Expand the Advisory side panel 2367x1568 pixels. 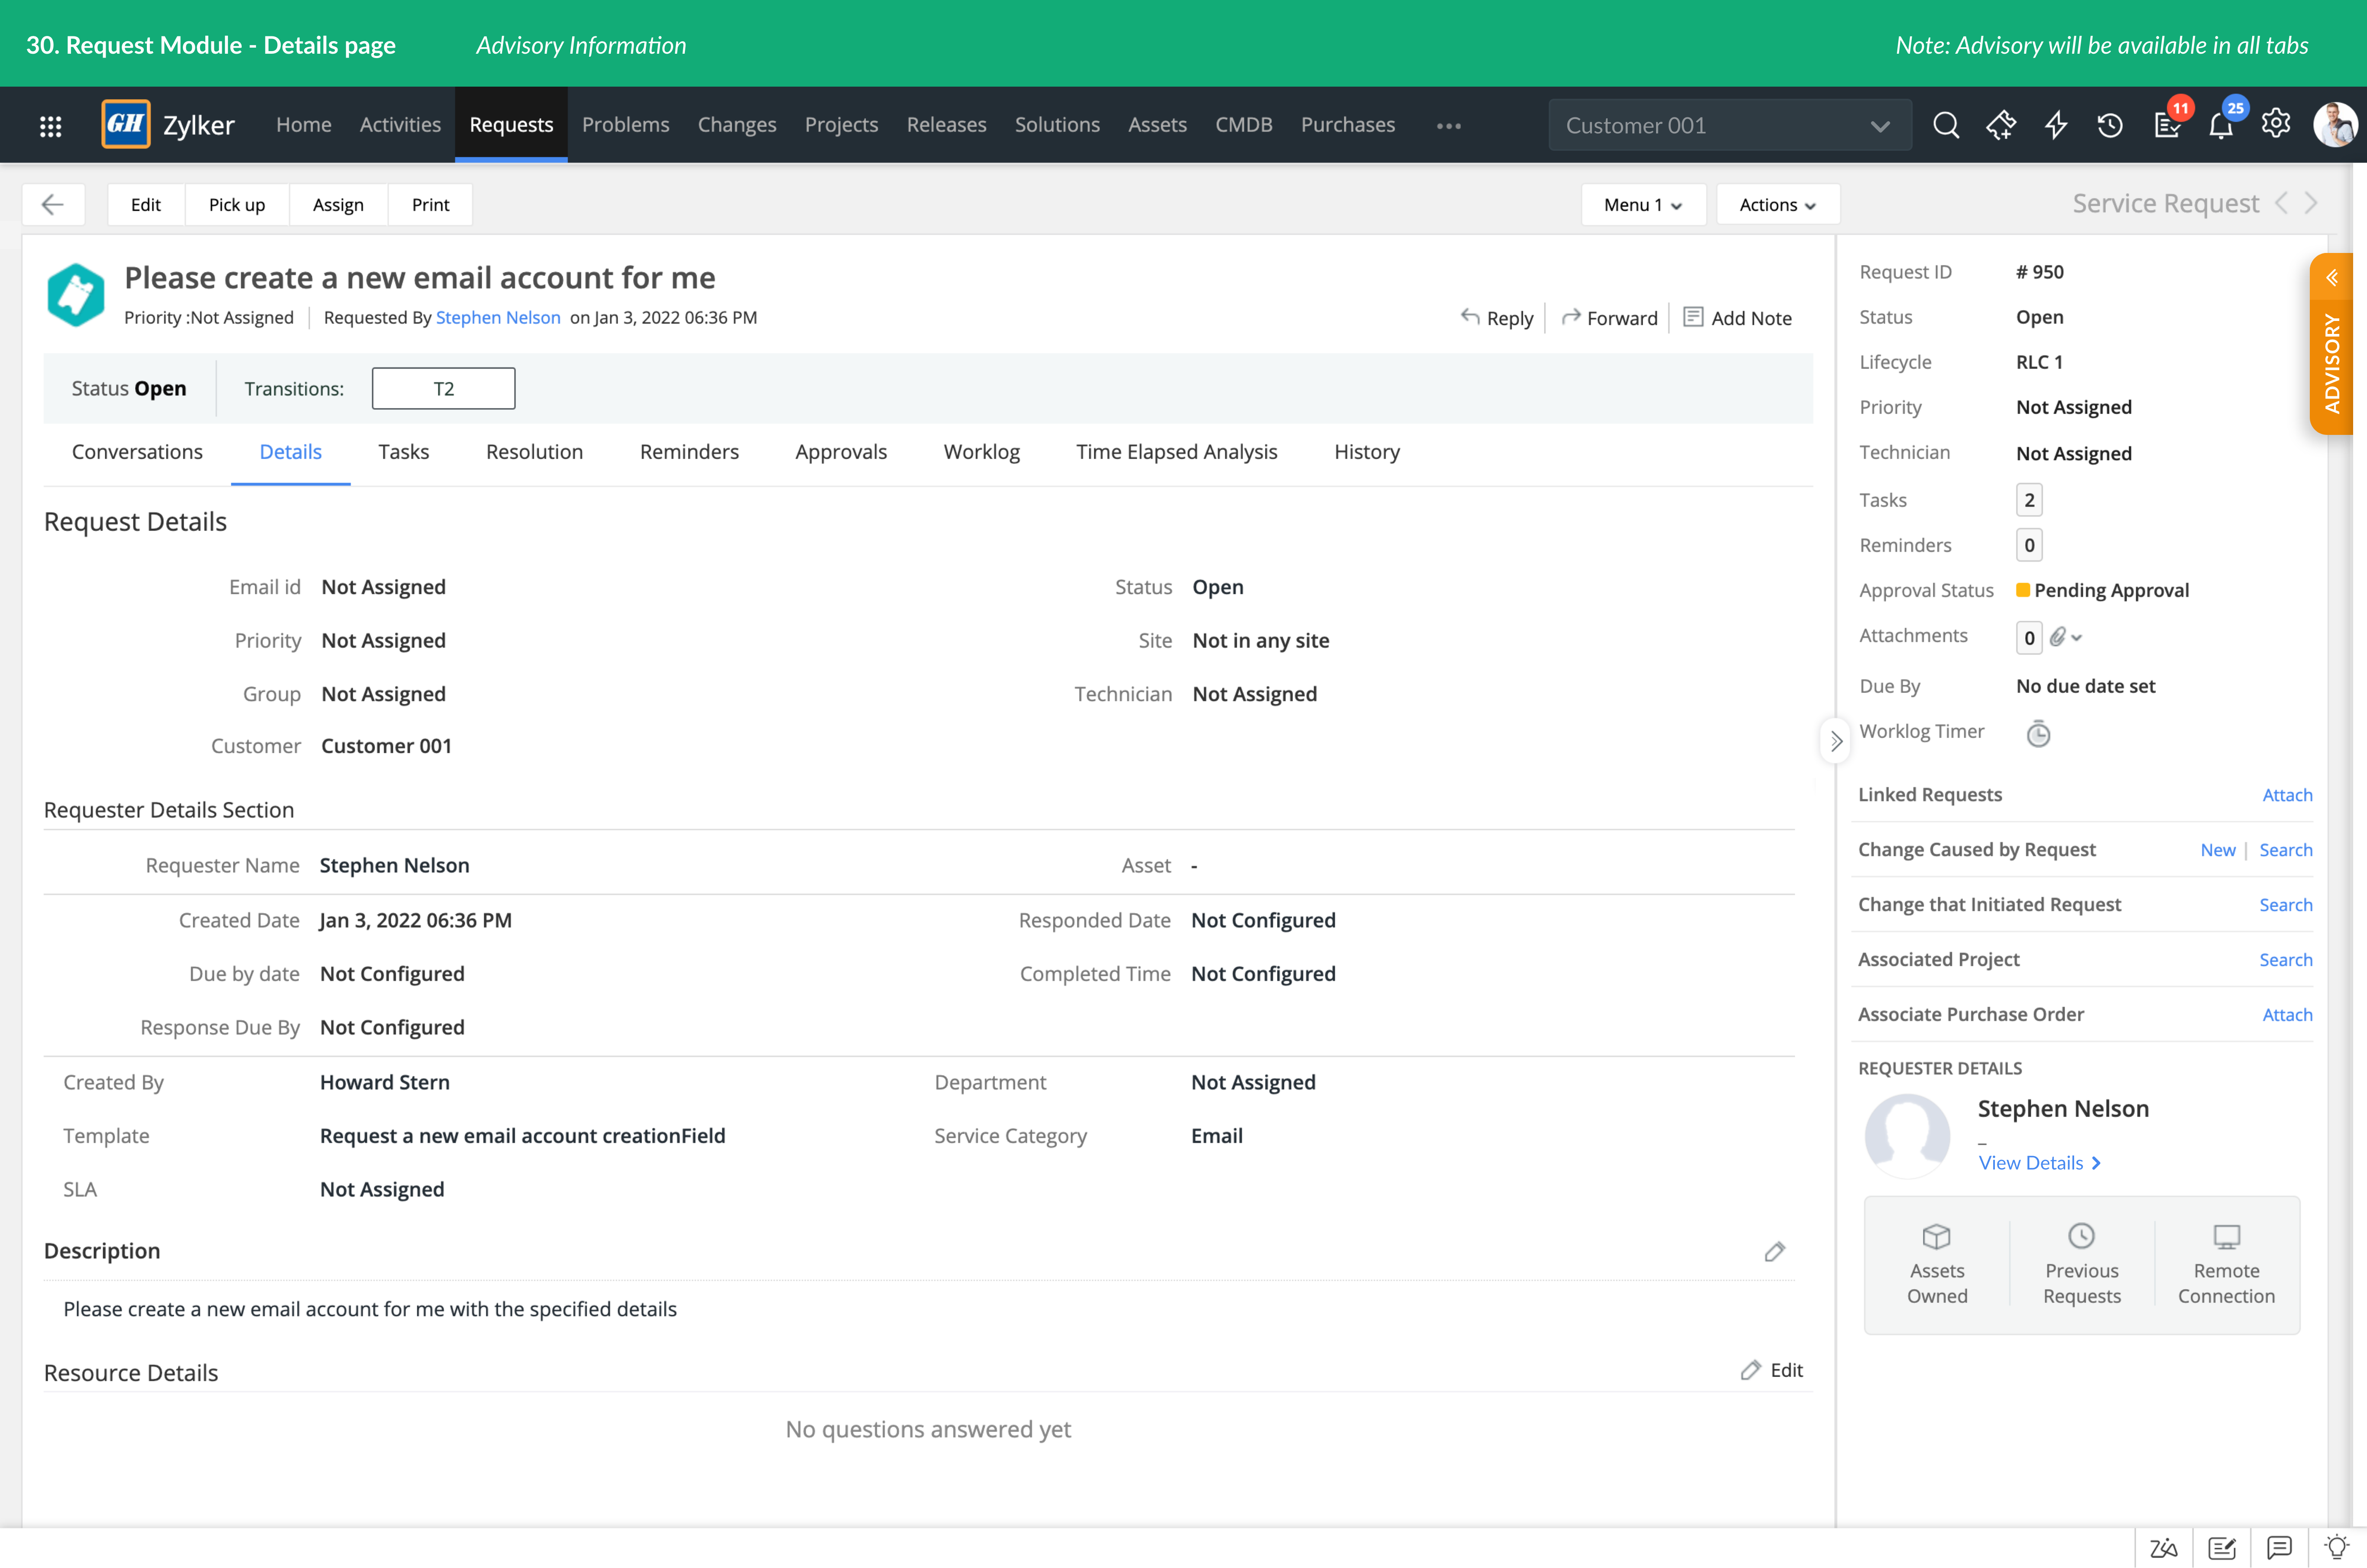click(2331, 345)
